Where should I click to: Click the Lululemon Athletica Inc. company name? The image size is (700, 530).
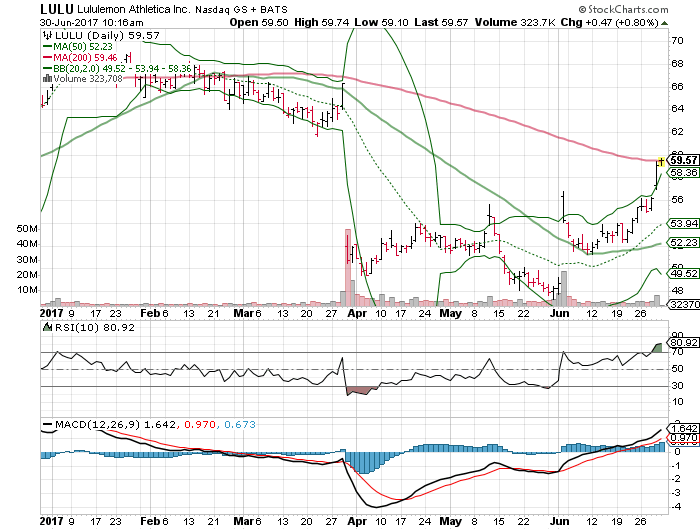pyautogui.click(x=133, y=9)
